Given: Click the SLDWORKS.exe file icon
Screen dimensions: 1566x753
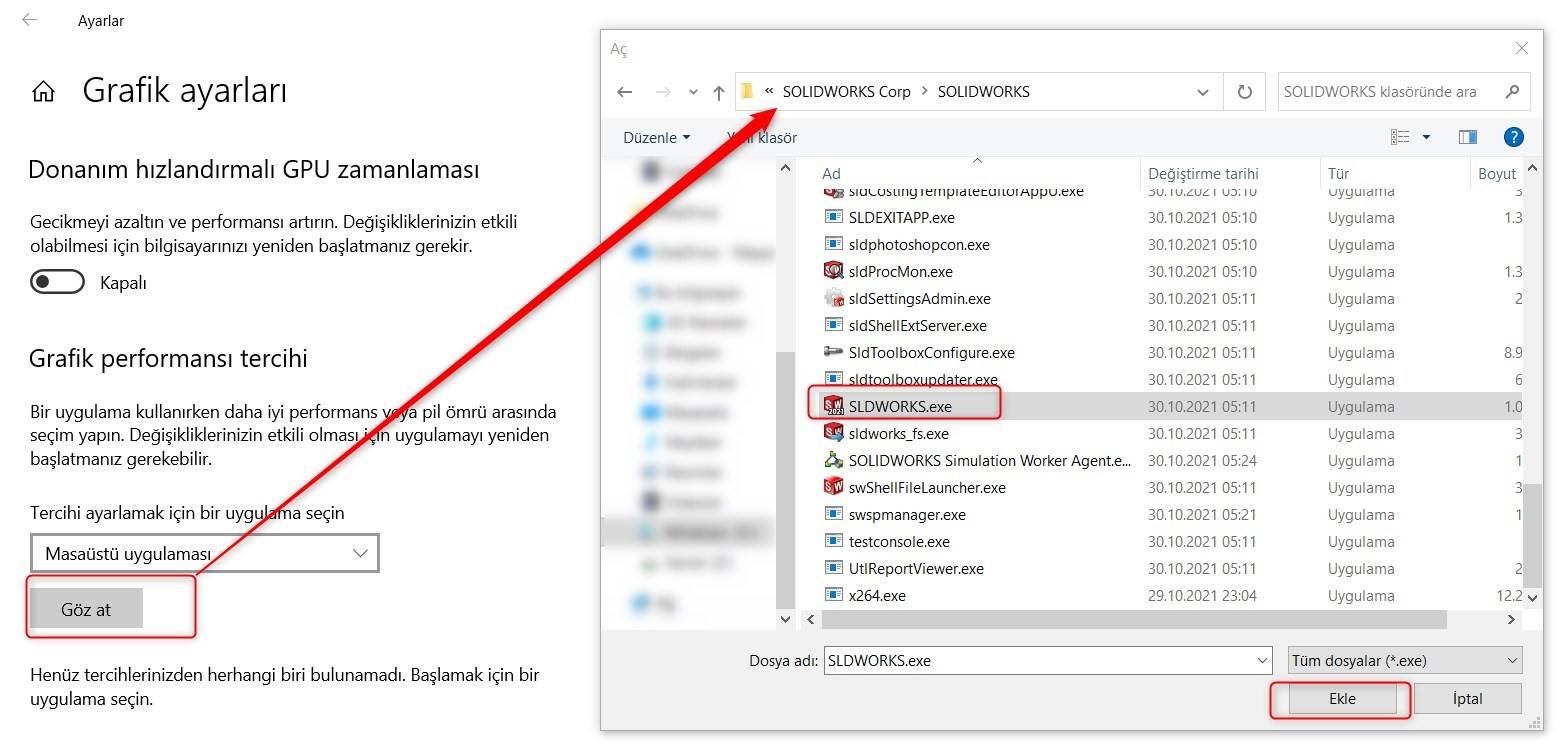Looking at the screenshot, I should [833, 406].
